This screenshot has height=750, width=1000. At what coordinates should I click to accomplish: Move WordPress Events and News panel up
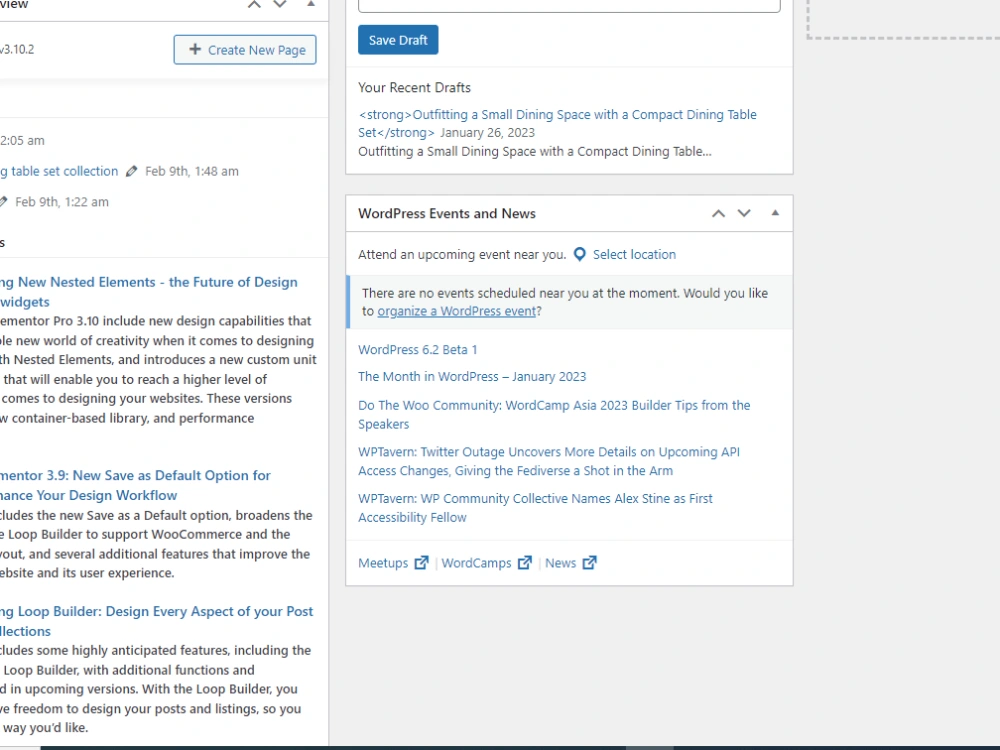(x=718, y=214)
